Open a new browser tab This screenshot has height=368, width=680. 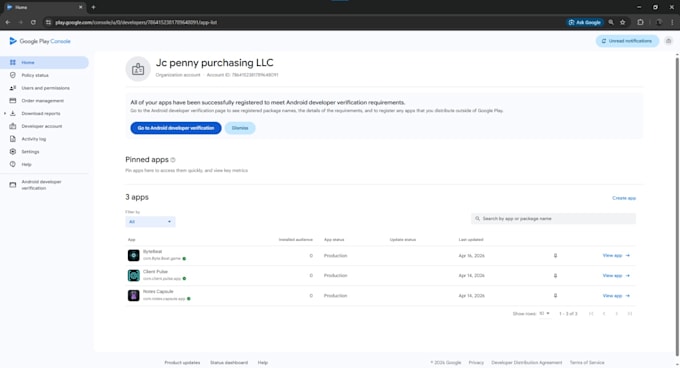tap(93, 7)
